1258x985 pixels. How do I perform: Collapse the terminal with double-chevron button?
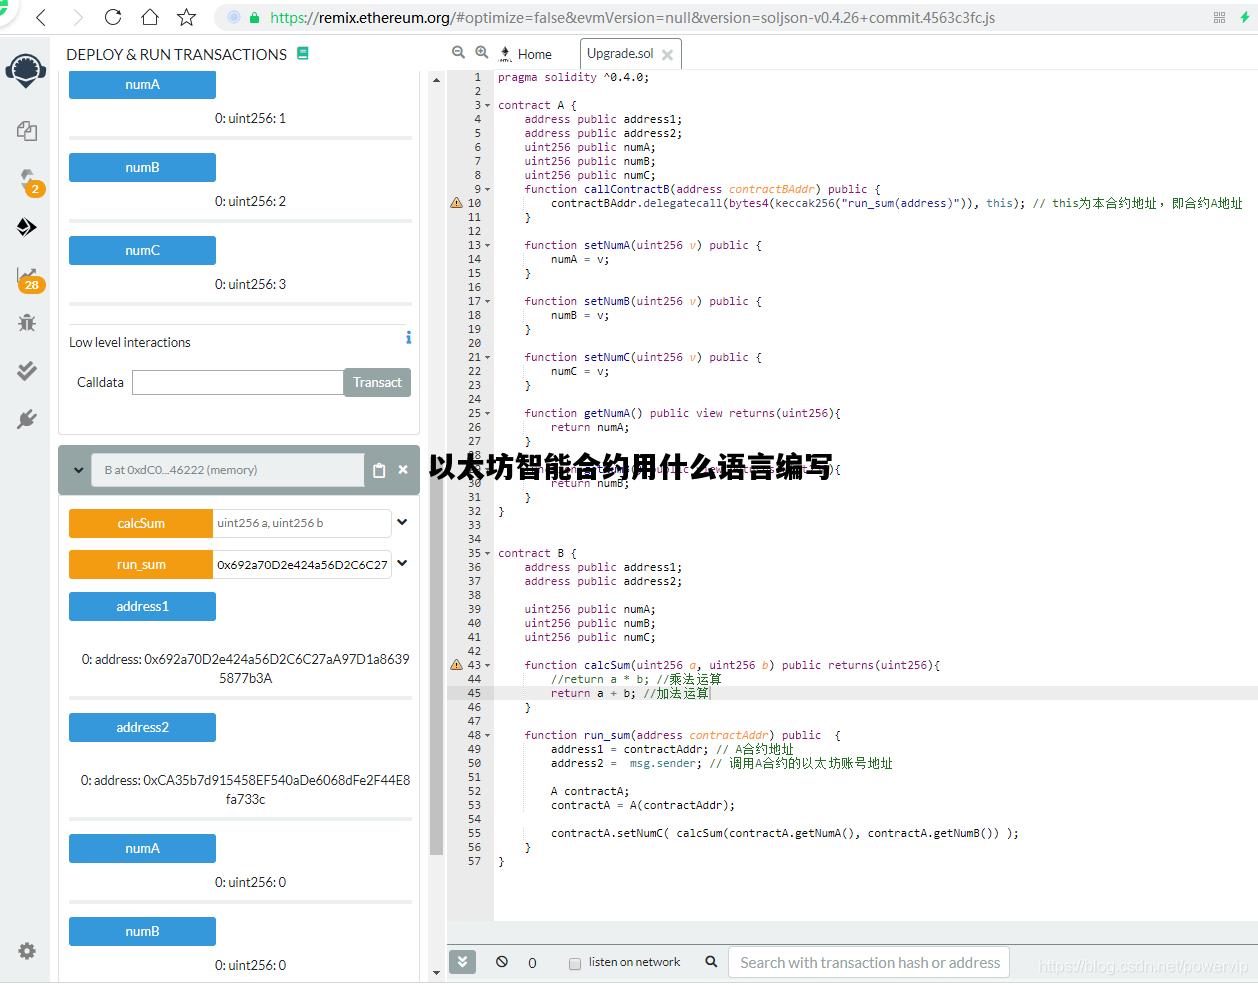click(462, 962)
